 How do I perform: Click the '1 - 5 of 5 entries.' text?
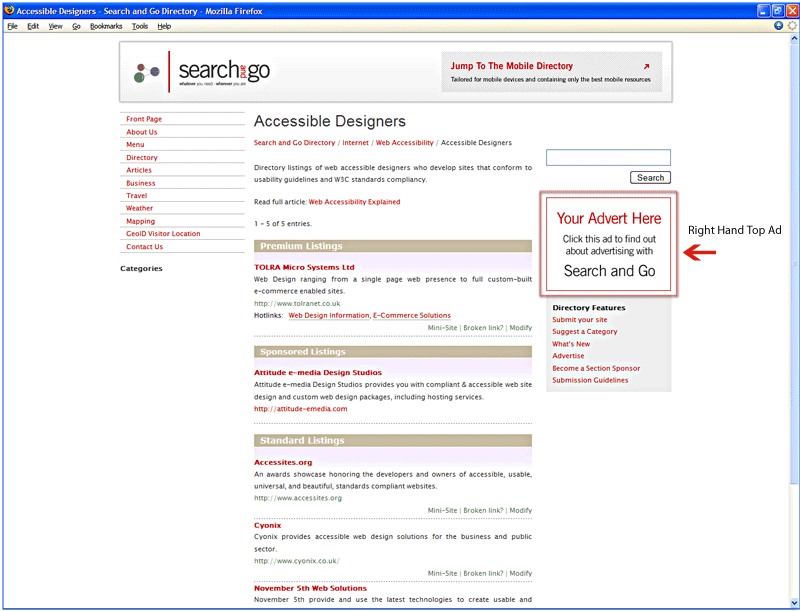pyautogui.click(x=283, y=224)
